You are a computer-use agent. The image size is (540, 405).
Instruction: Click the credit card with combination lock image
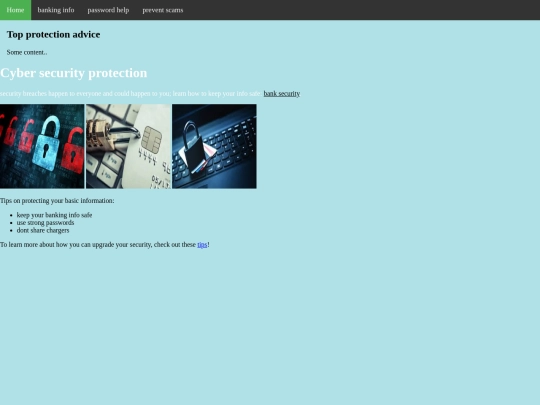(128, 146)
